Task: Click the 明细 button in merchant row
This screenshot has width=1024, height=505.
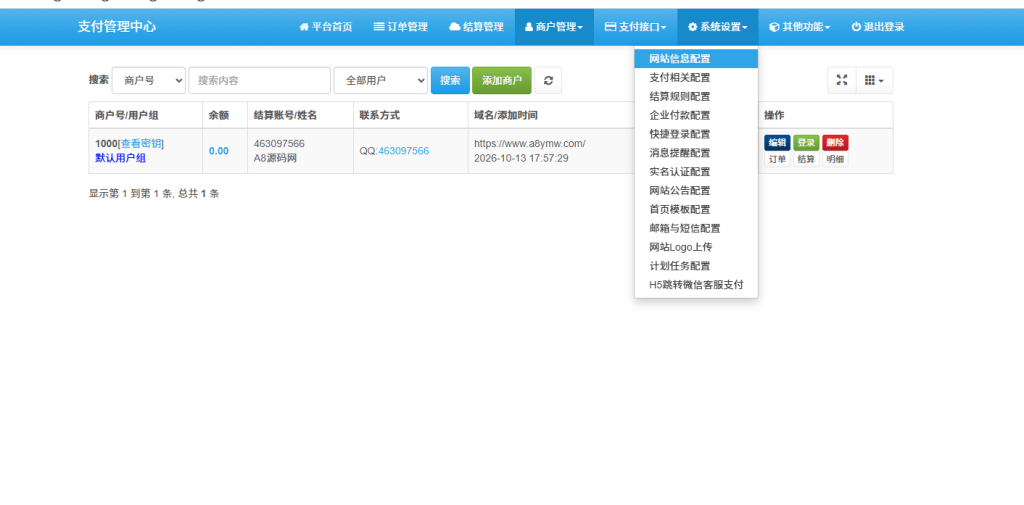Action: [x=835, y=159]
